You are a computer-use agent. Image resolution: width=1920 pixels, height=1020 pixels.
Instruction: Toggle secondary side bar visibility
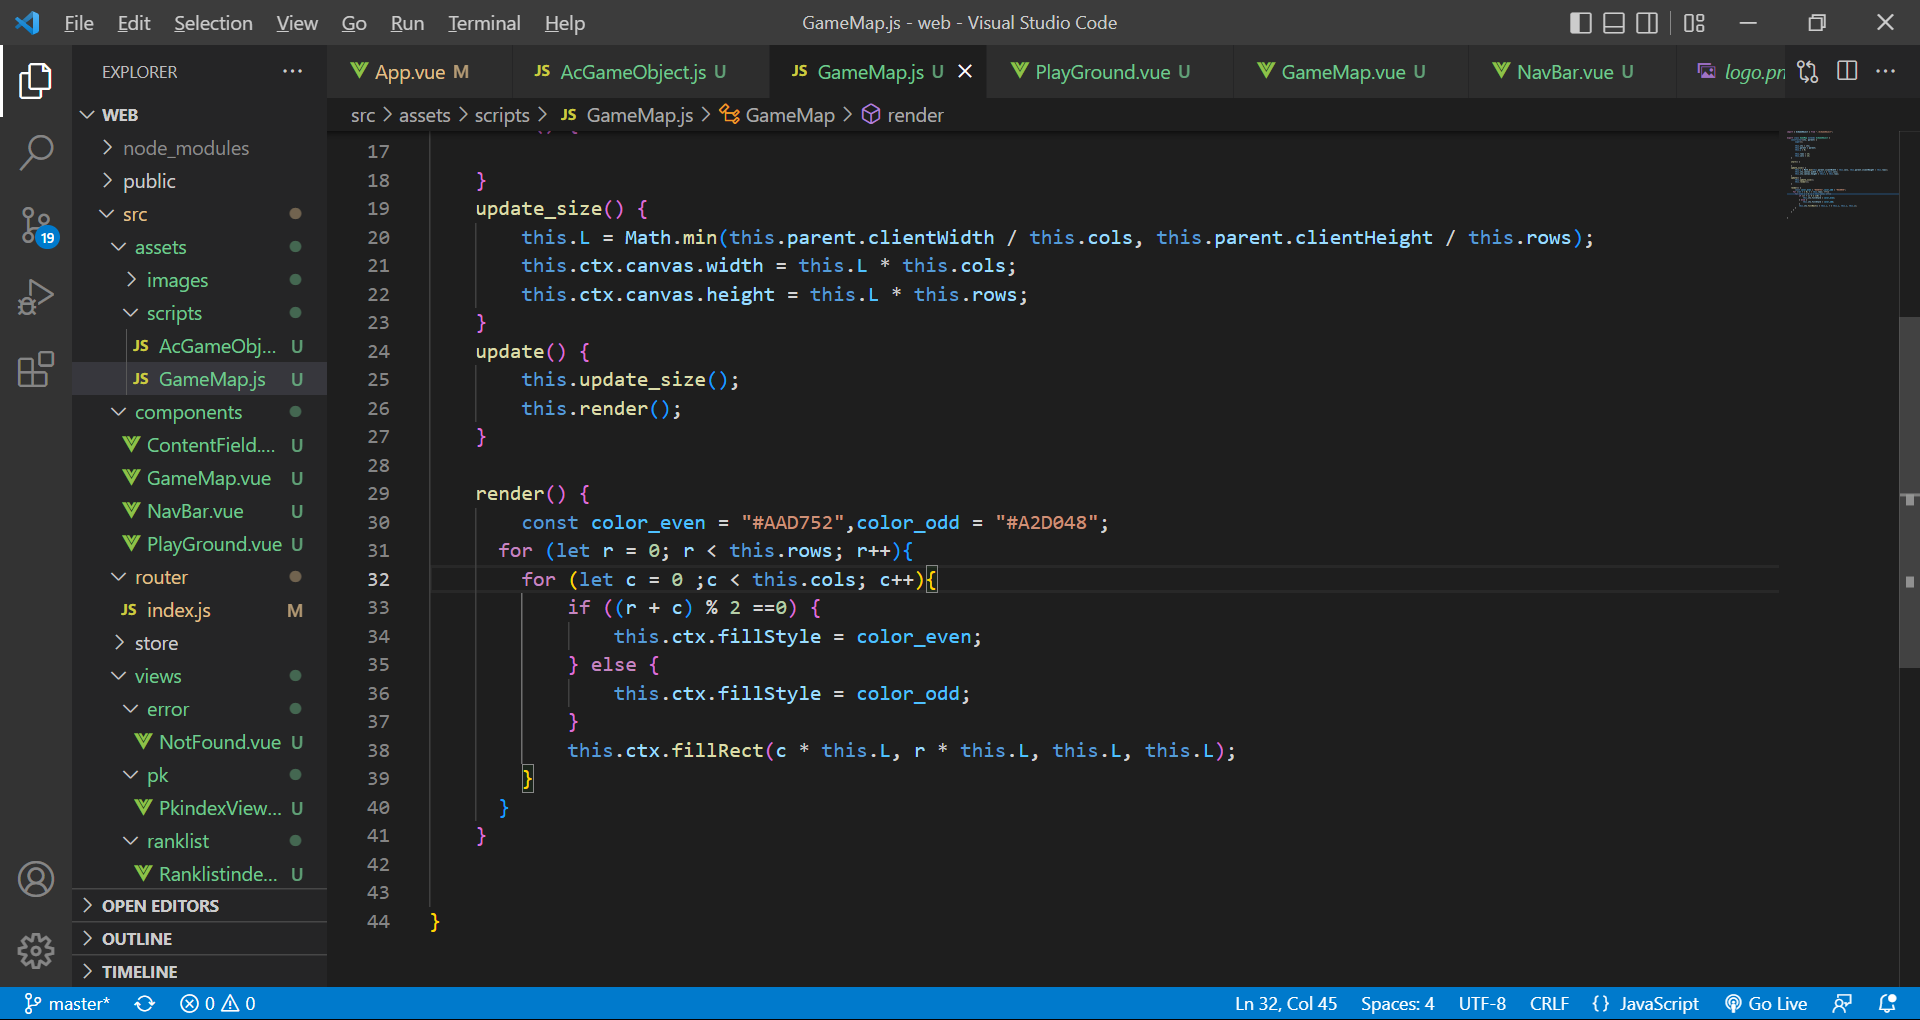point(1647,22)
